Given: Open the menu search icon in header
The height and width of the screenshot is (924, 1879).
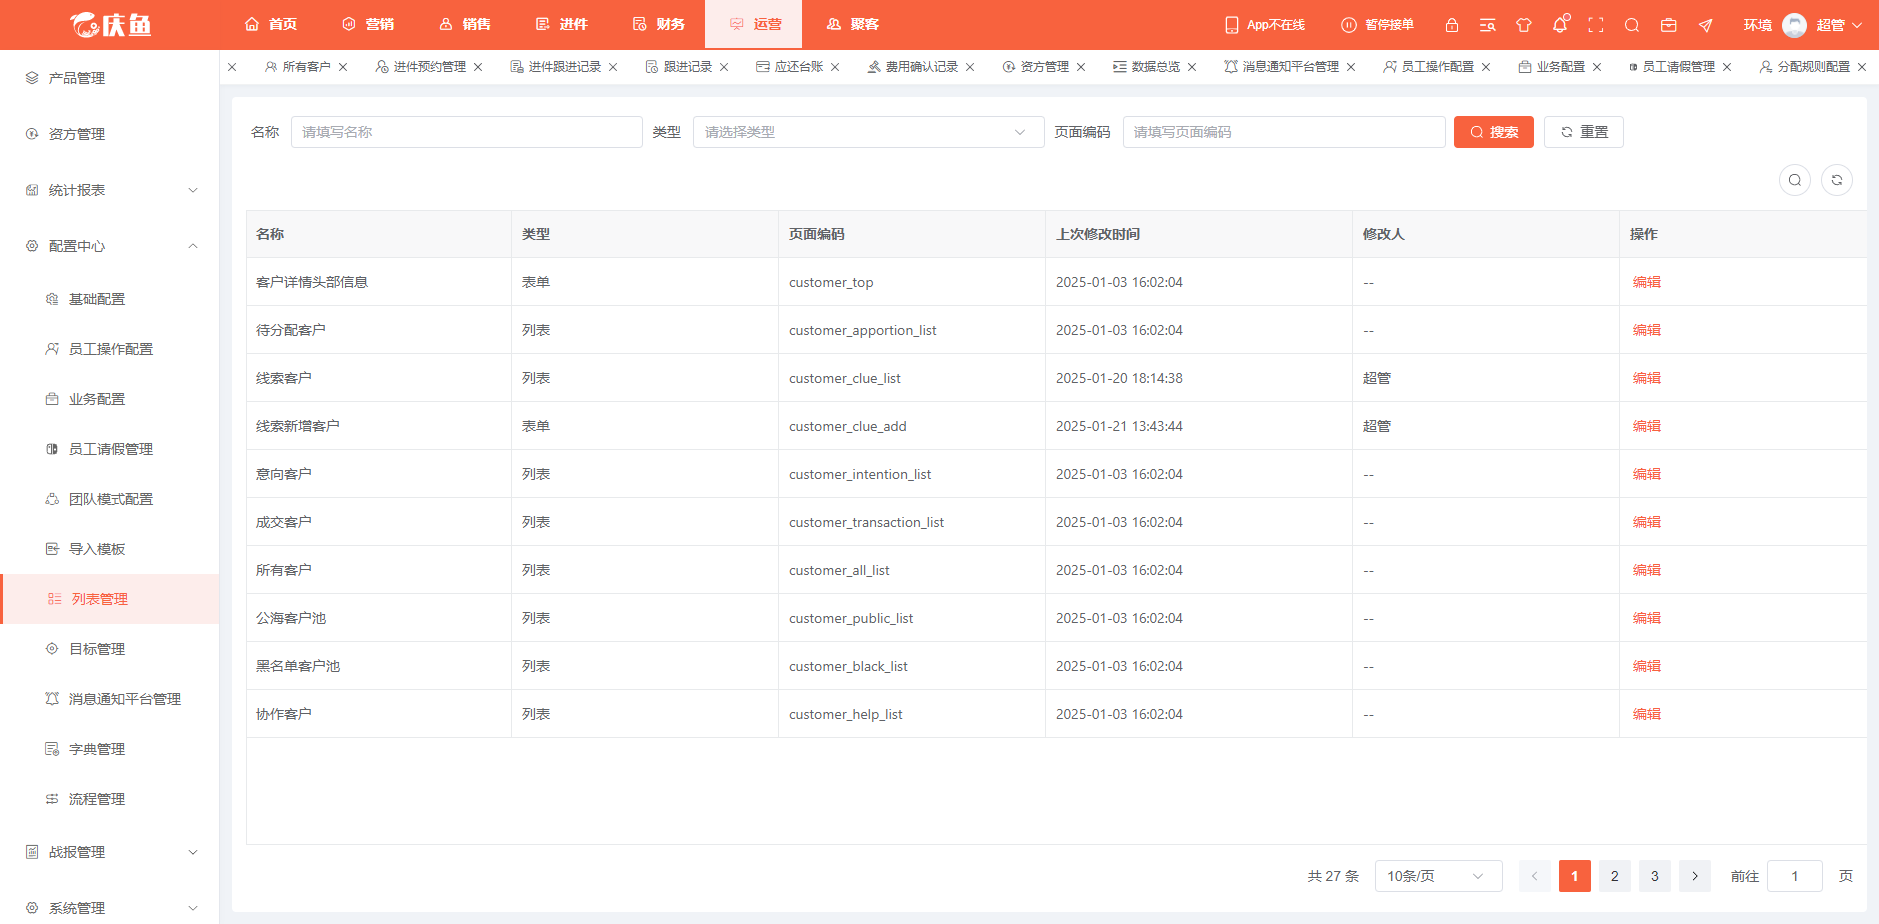Looking at the screenshot, I should (1487, 25).
